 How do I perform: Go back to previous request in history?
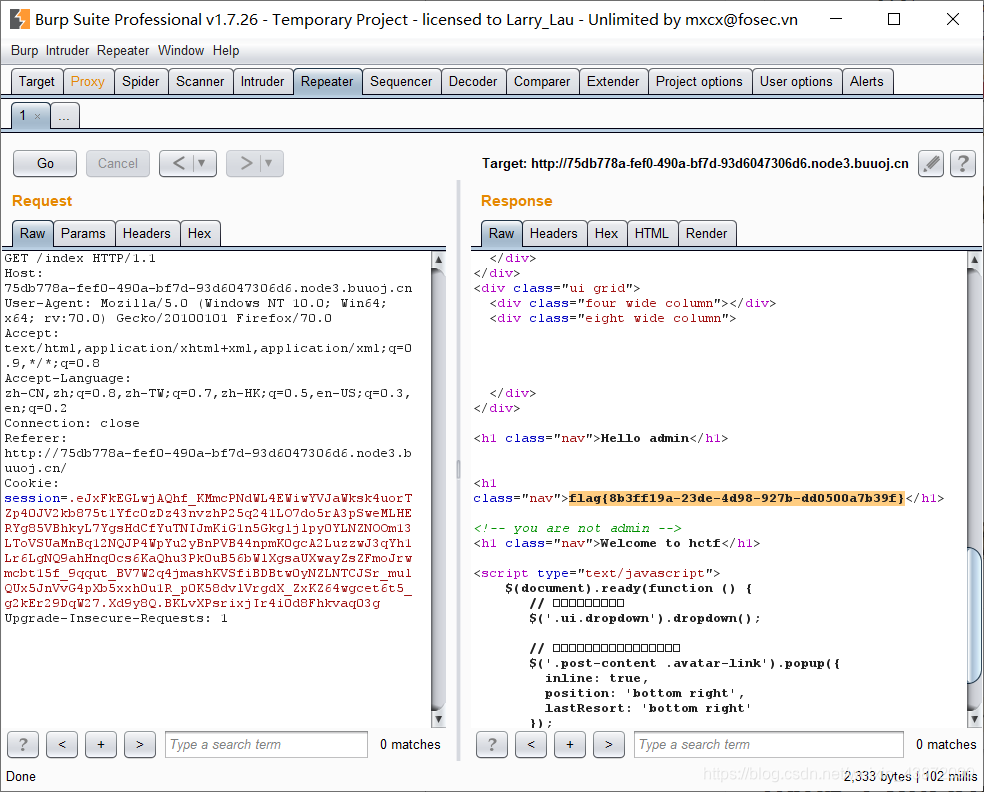[178, 164]
